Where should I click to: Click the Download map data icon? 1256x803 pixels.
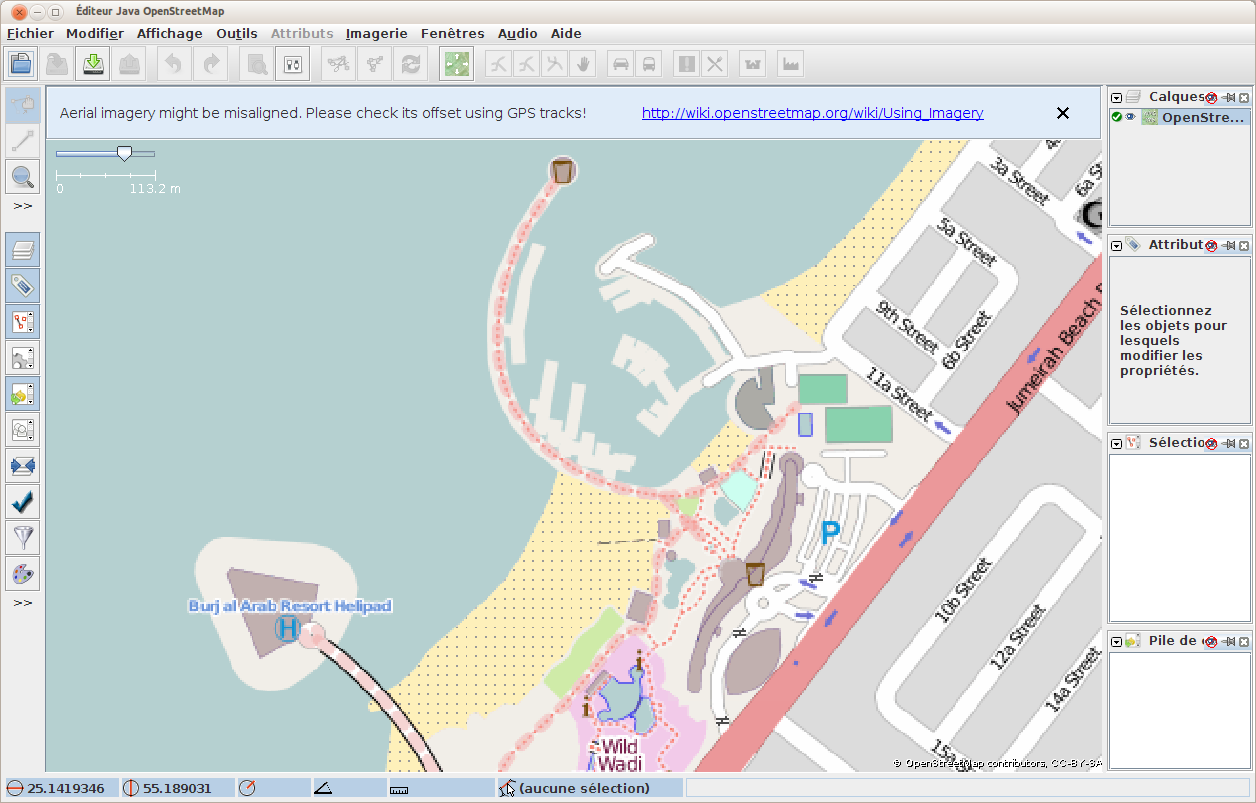click(92, 64)
